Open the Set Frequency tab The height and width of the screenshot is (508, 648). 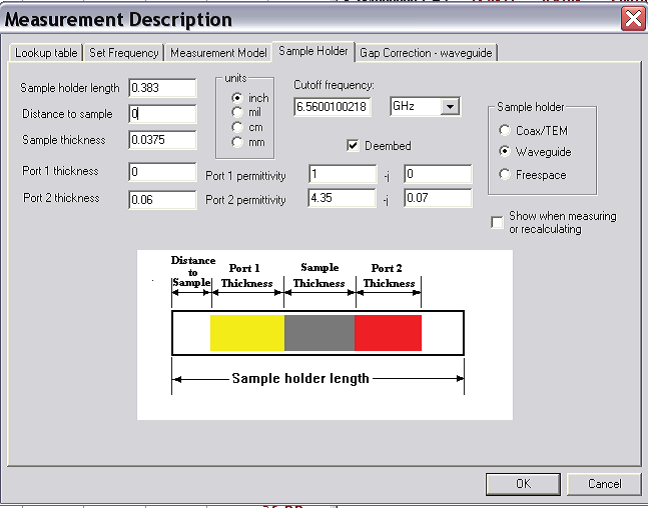[x=123, y=53]
